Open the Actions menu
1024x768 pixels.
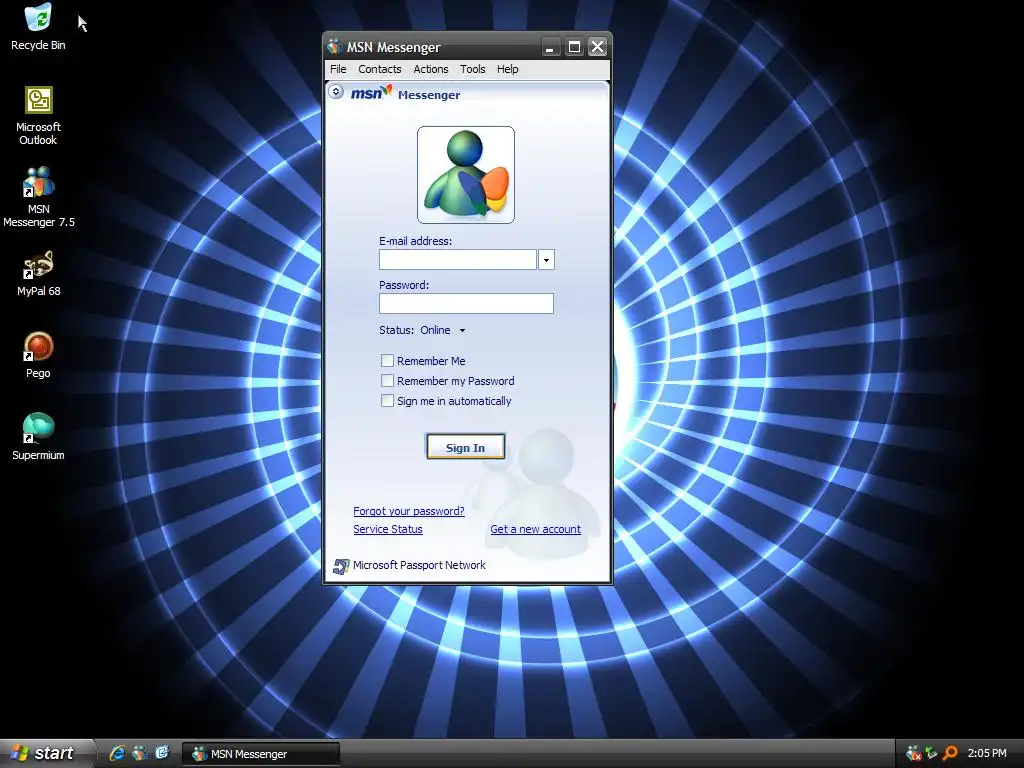click(431, 69)
